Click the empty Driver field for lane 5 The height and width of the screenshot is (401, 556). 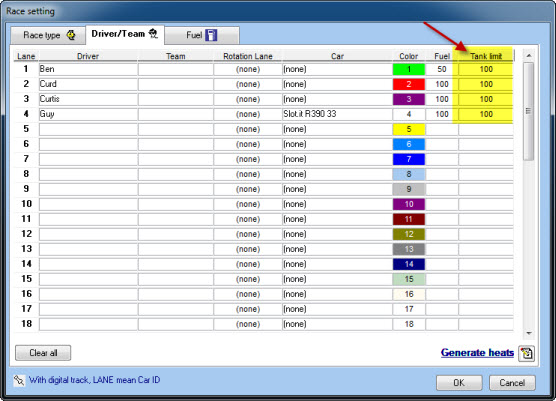pos(88,129)
